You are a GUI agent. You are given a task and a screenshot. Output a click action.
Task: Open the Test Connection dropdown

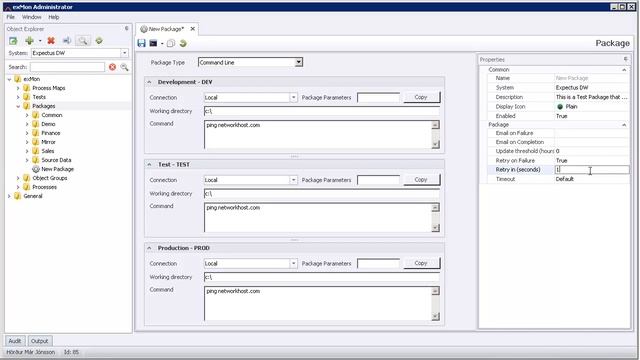(x=293, y=180)
